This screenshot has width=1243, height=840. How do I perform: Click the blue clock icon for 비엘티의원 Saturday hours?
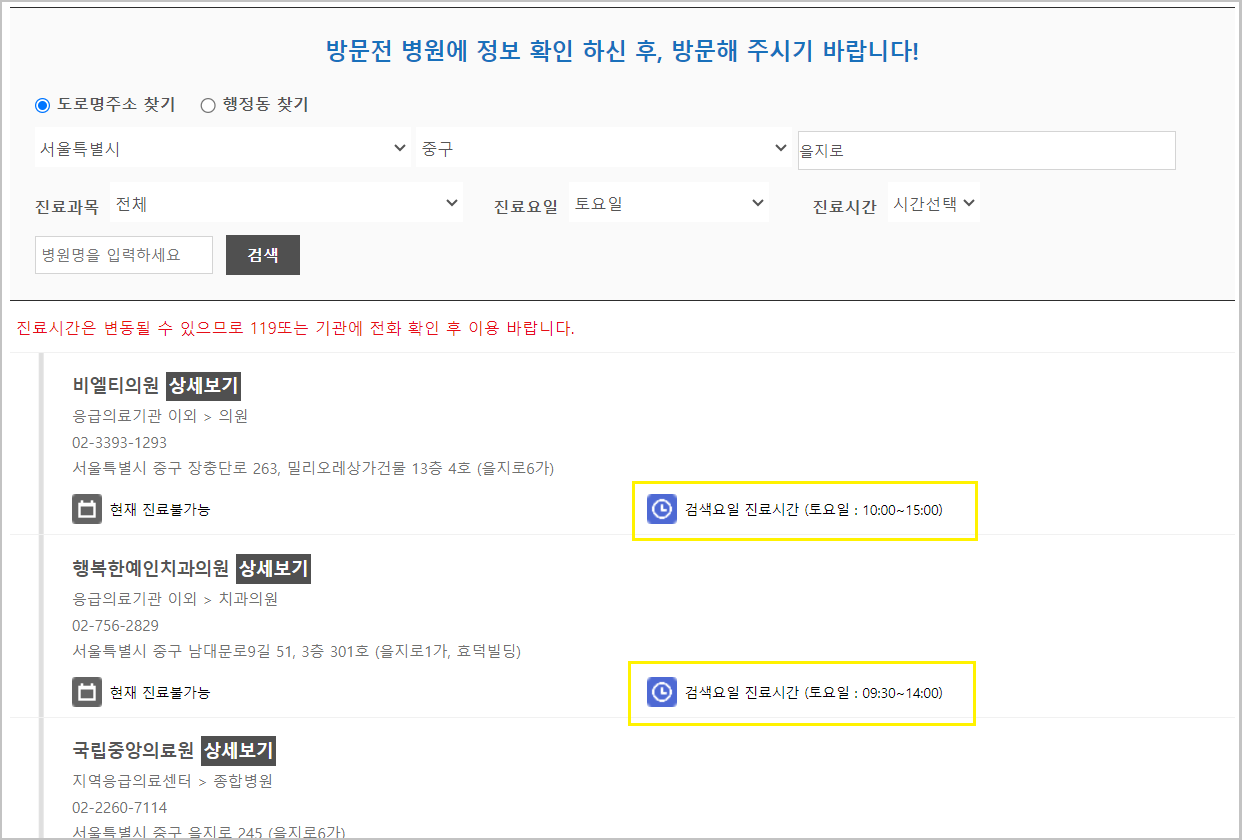tap(661, 510)
